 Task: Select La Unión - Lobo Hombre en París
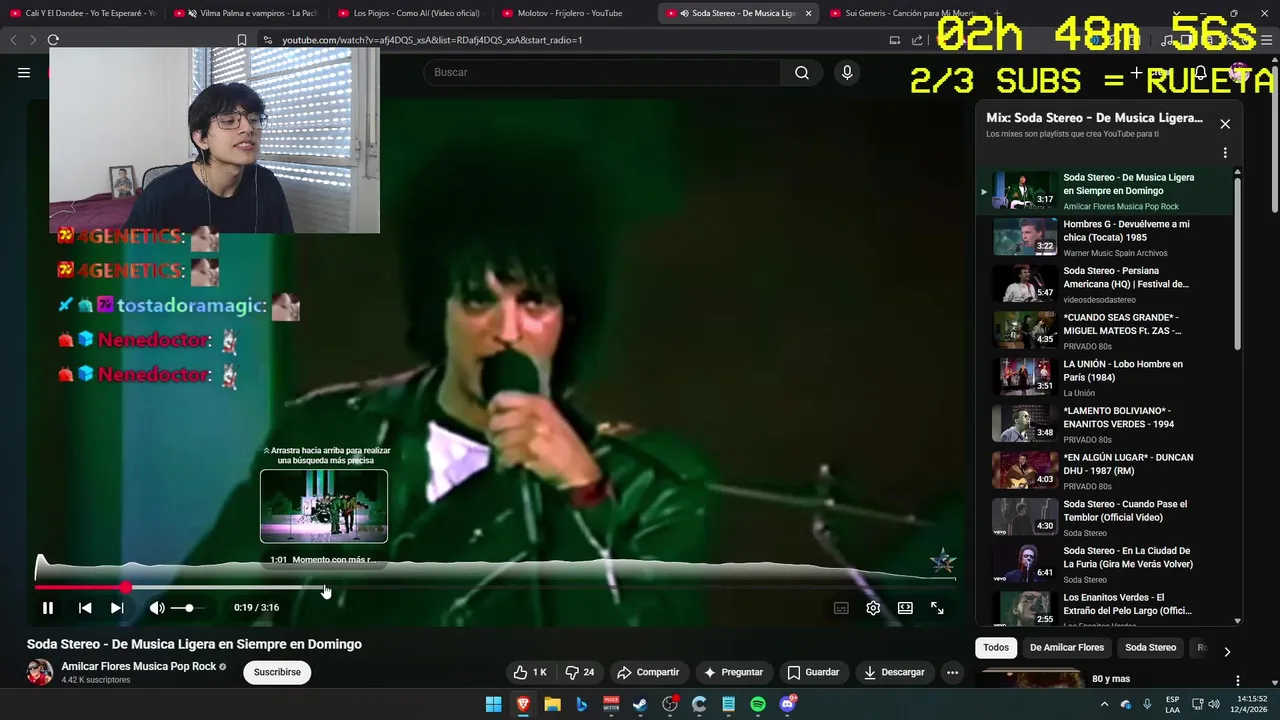1105,377
